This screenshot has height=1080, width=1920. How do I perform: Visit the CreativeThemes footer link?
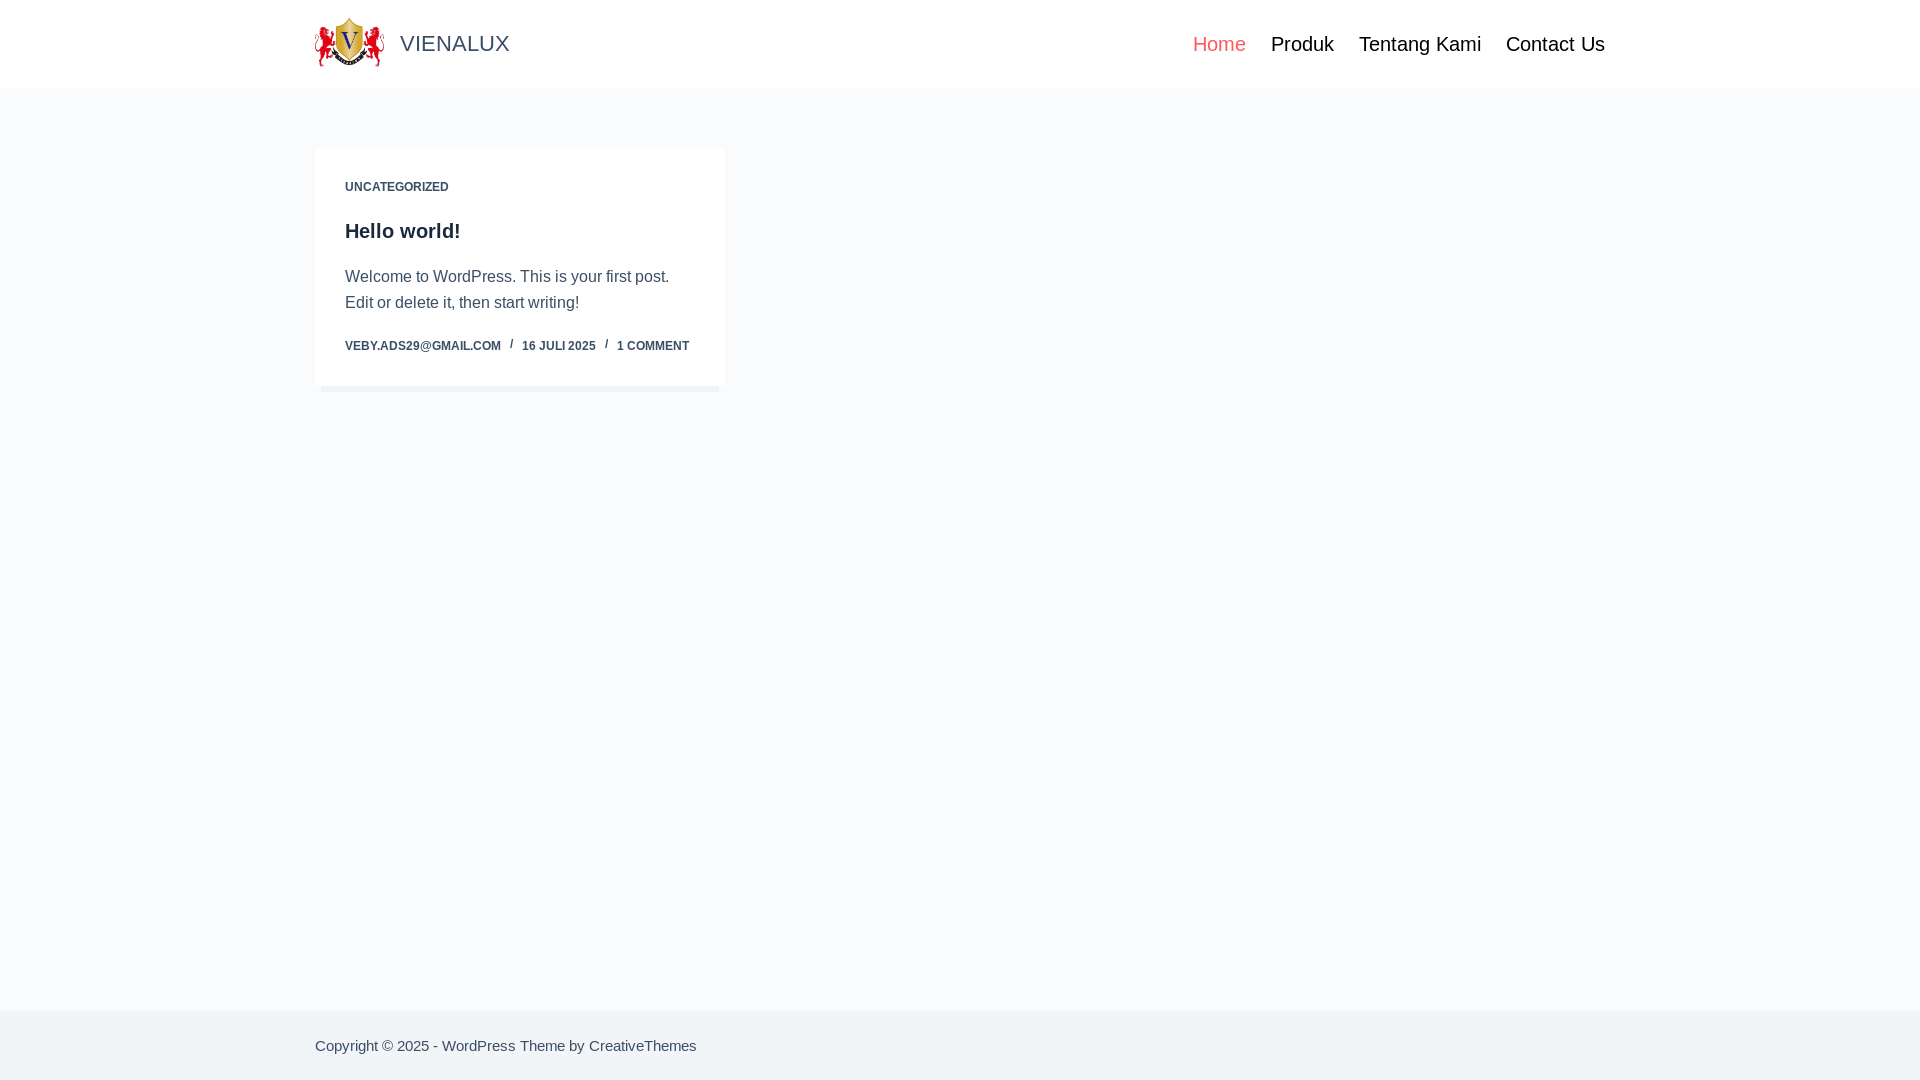point(642,1046)
